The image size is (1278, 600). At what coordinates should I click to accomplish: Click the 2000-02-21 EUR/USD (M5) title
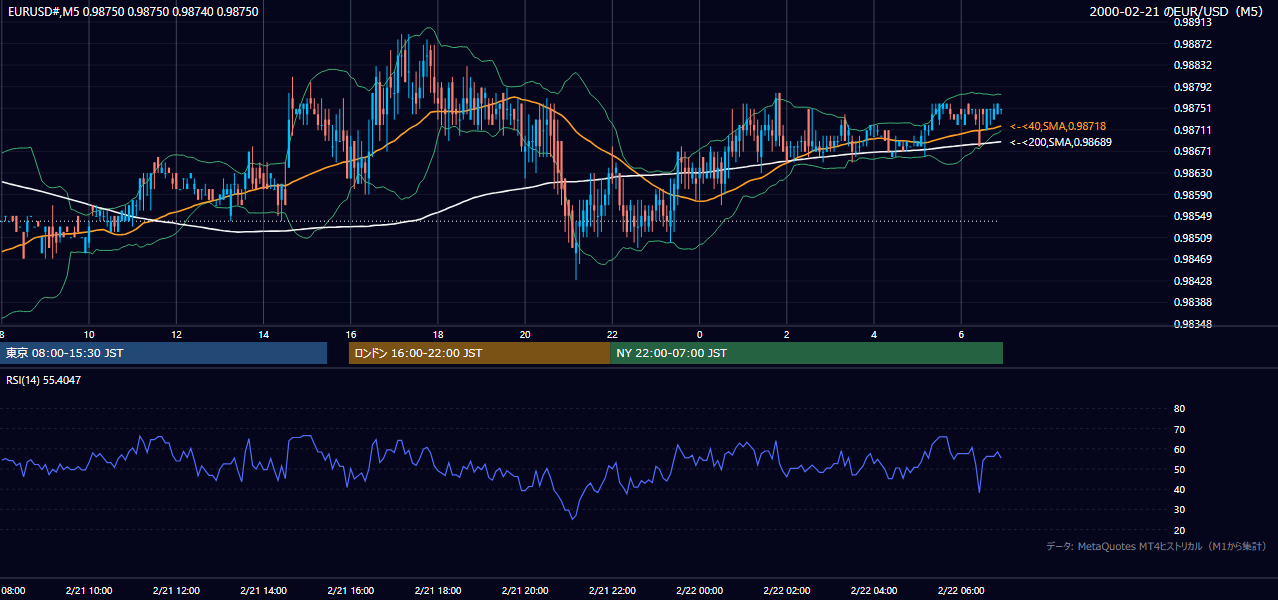coord(1177,11)
